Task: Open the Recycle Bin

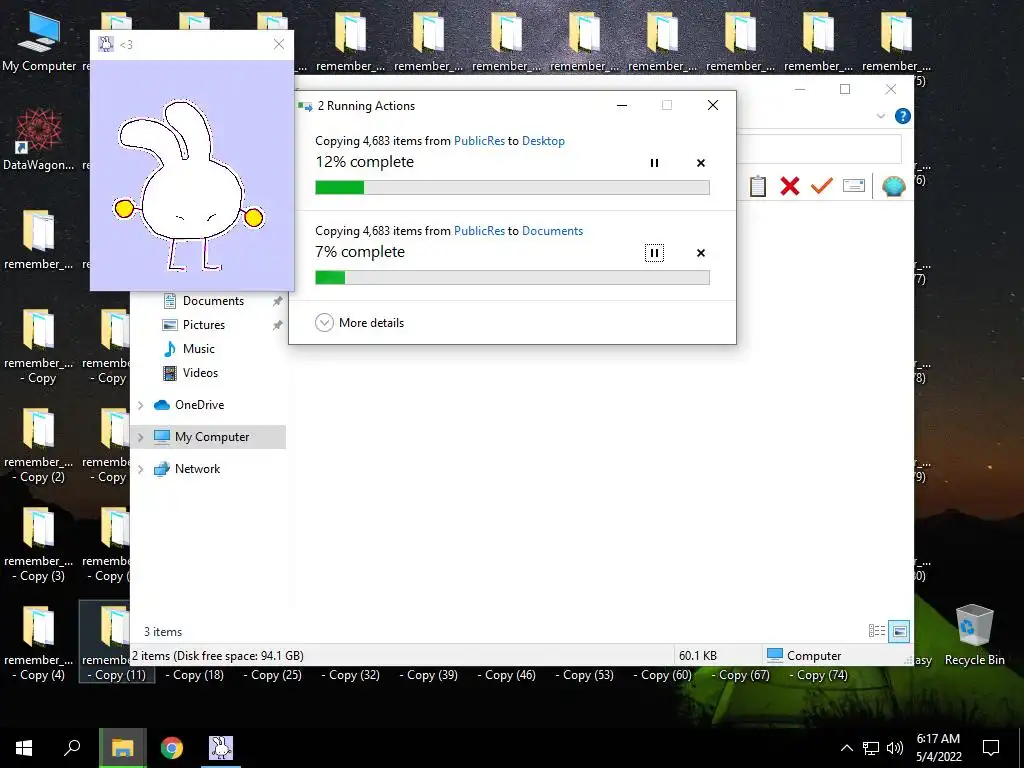Action: [974, 635]
